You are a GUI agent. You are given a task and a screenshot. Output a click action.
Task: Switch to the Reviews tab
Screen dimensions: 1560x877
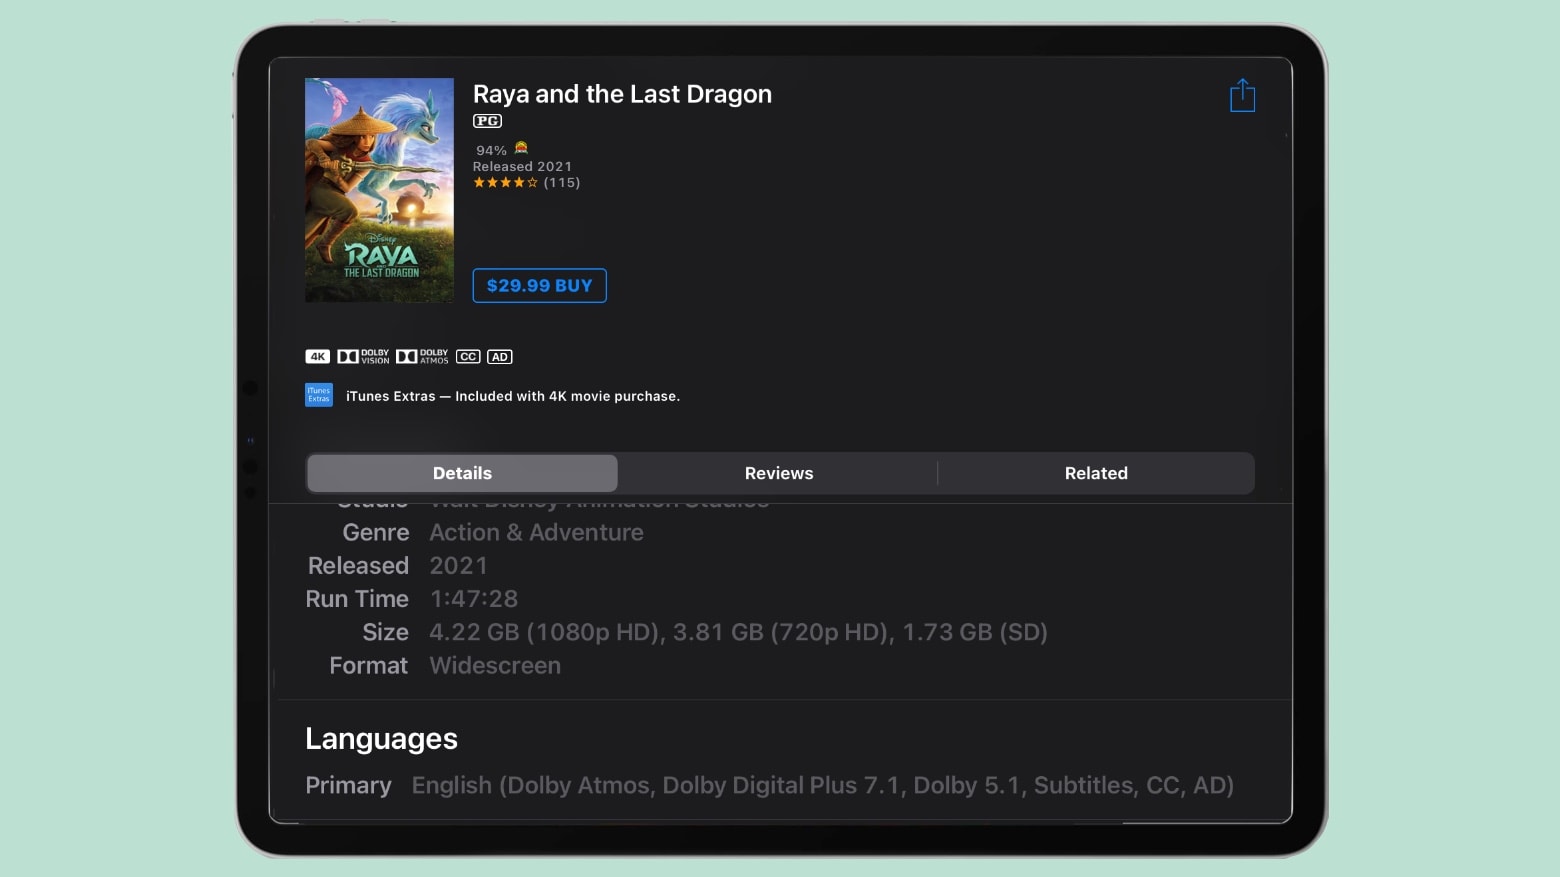point(778,473)
